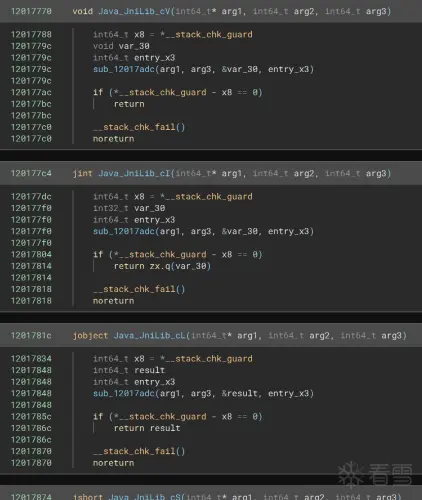The image size is (422, 500).
Task: Select result in the 'int64_t result' declaration
Action: (150, 370)
